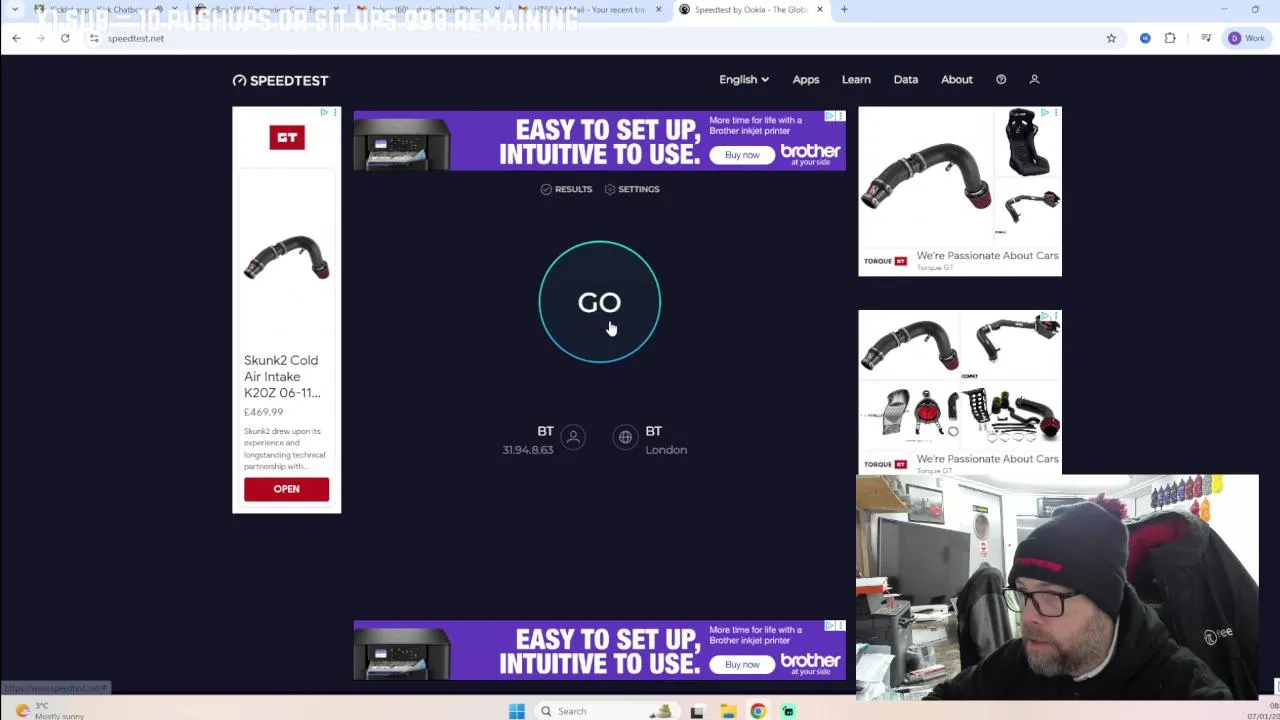The height and width of the screenshot is (720, 1280).
Task: Click OPEN on the Skunk2 ad
Action: point(286,489)
